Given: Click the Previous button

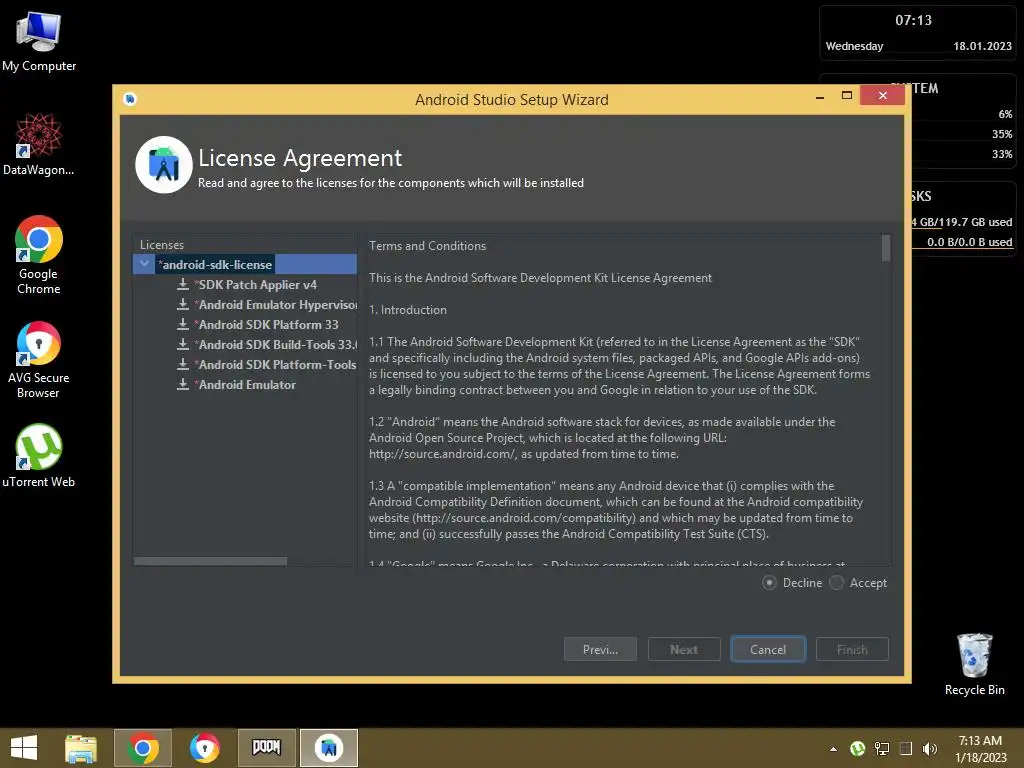Looking at the screenshot, I should pos(600,649).
